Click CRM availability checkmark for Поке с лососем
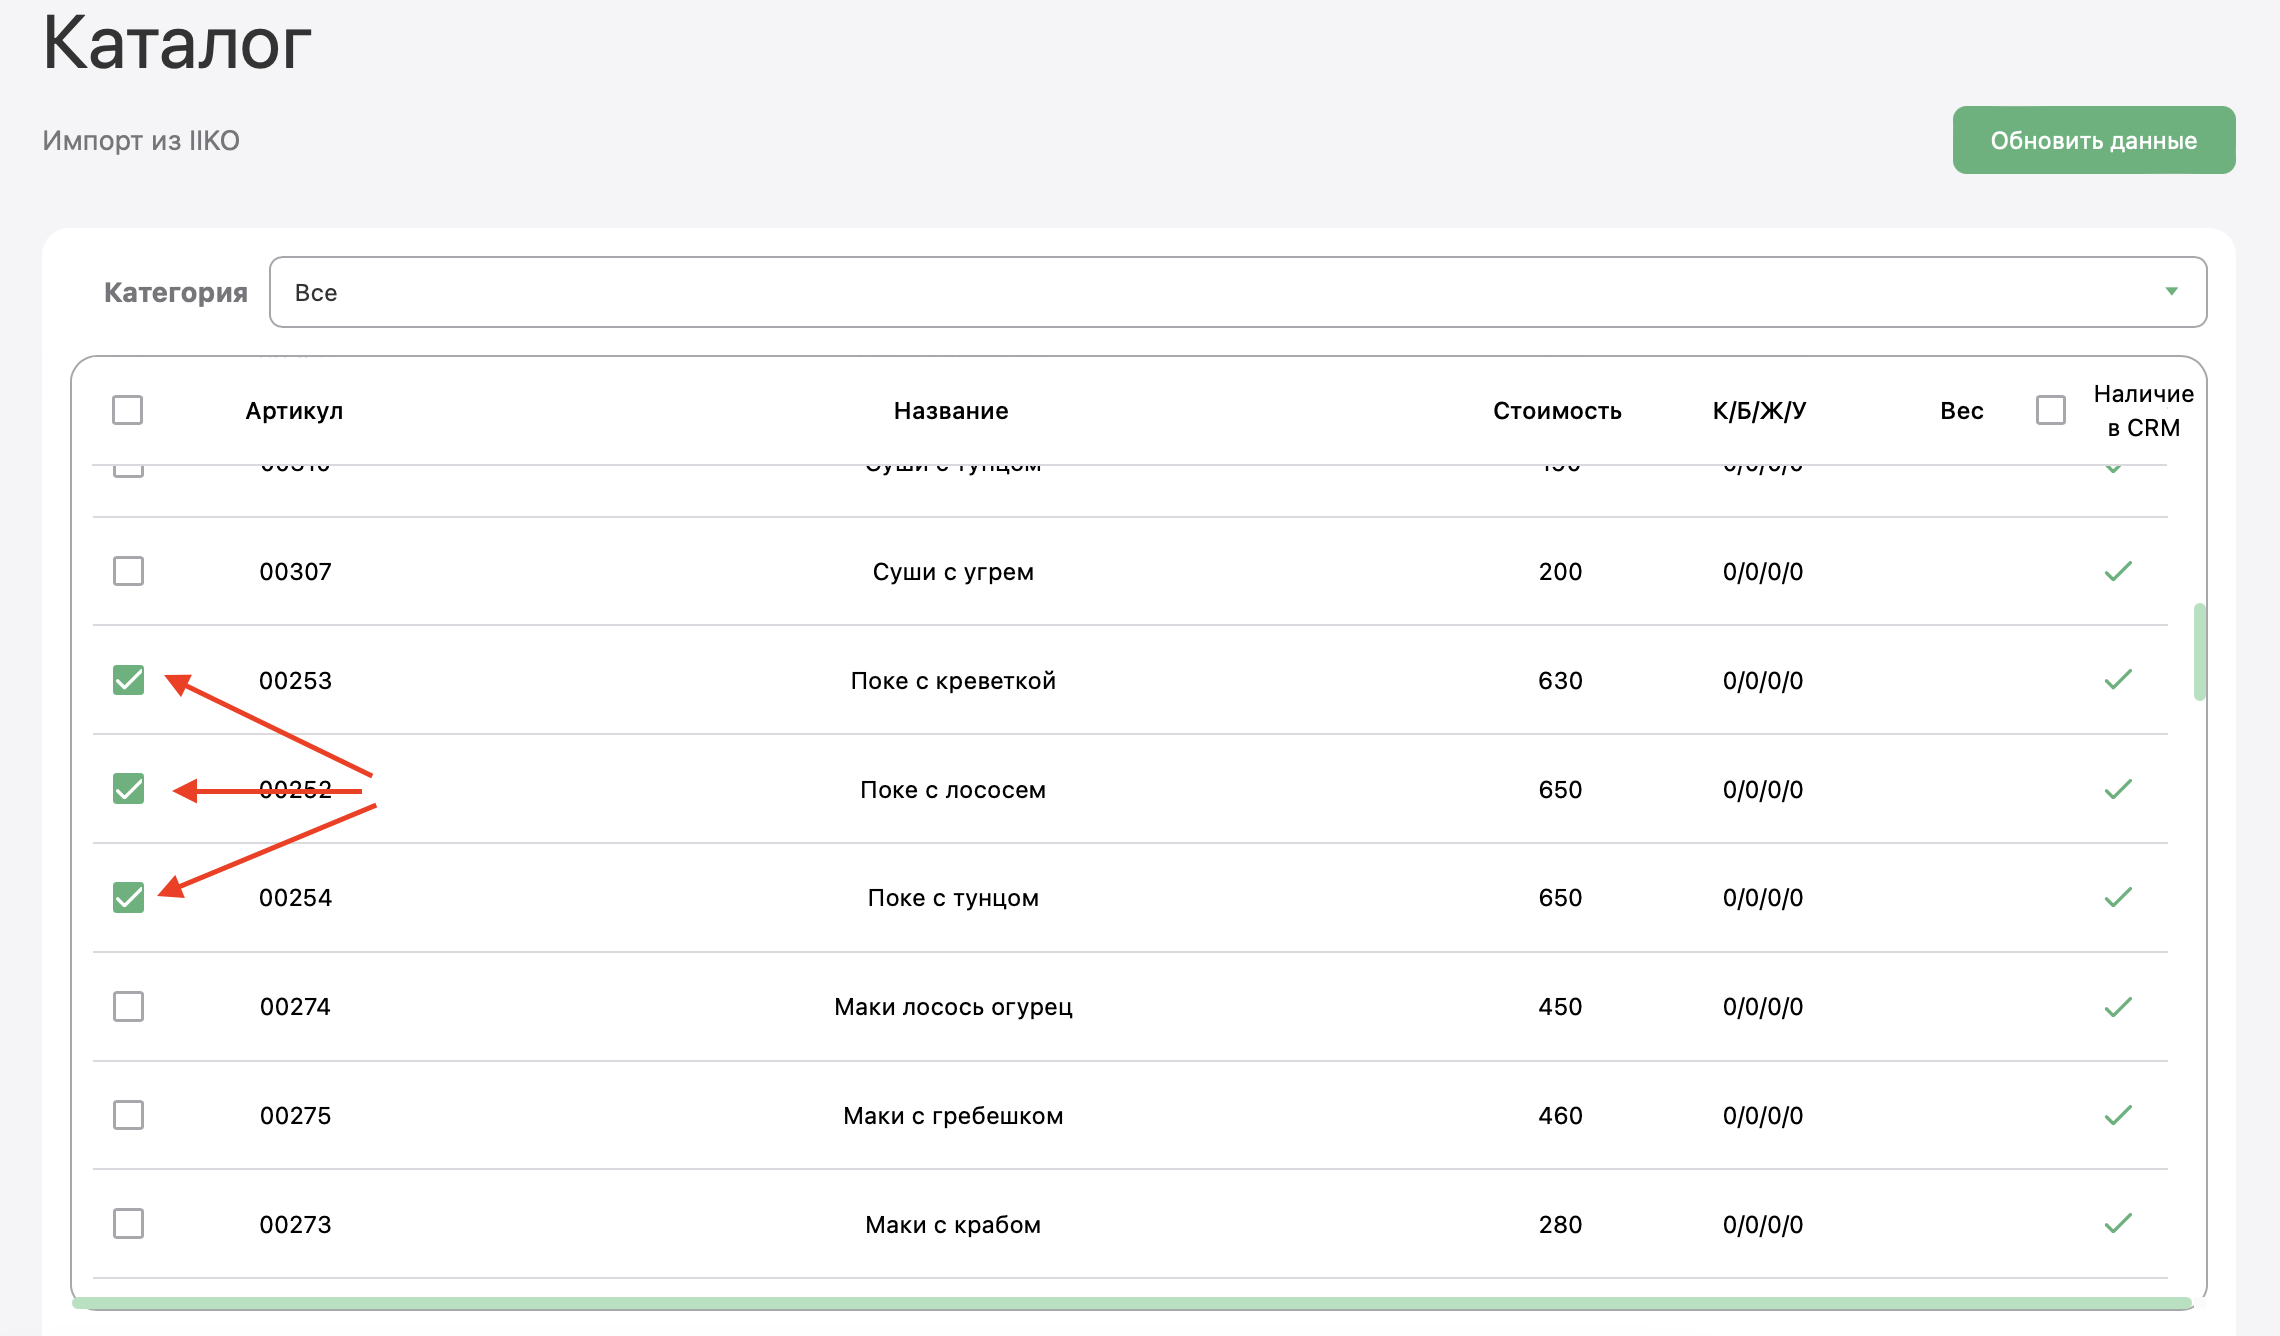Viewport: 2280px width, 1336px height. click(2117, 789)
